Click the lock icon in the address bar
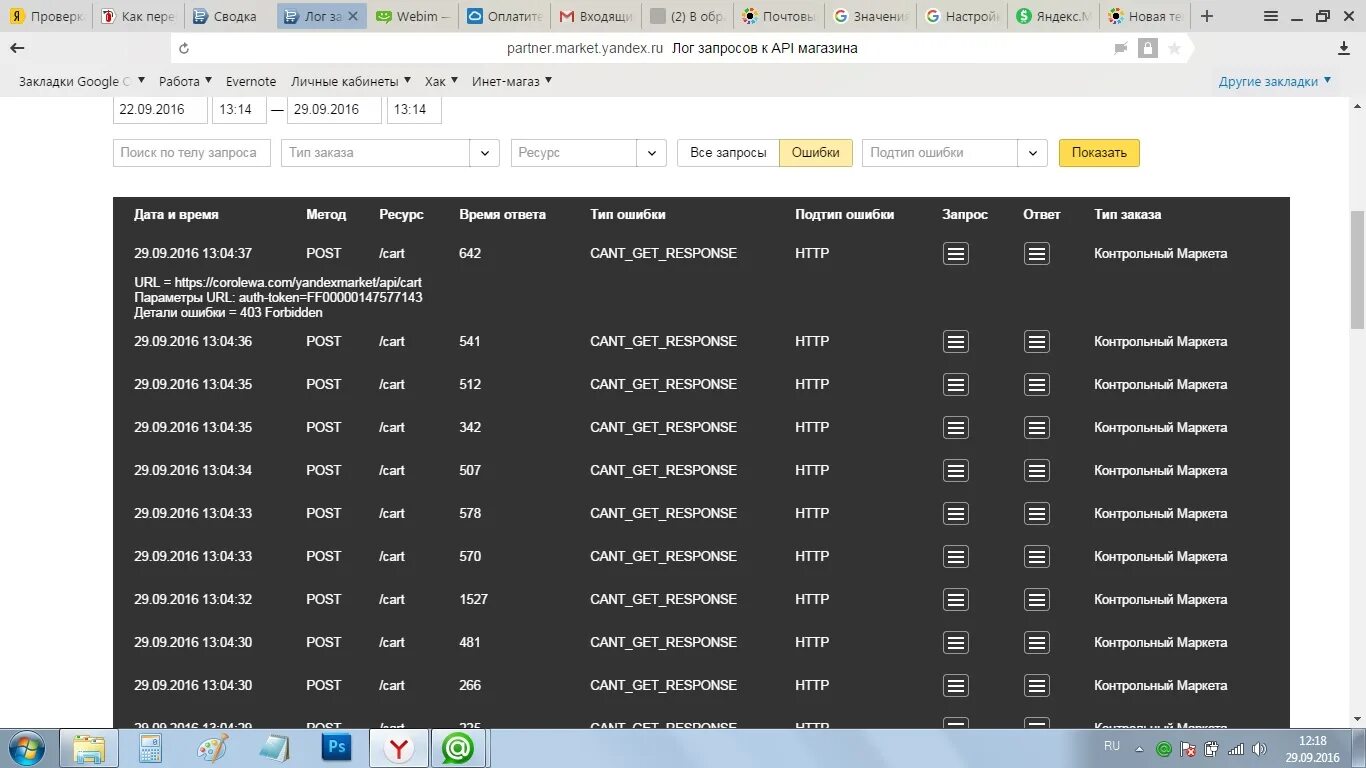 (x=1147, y=48)
